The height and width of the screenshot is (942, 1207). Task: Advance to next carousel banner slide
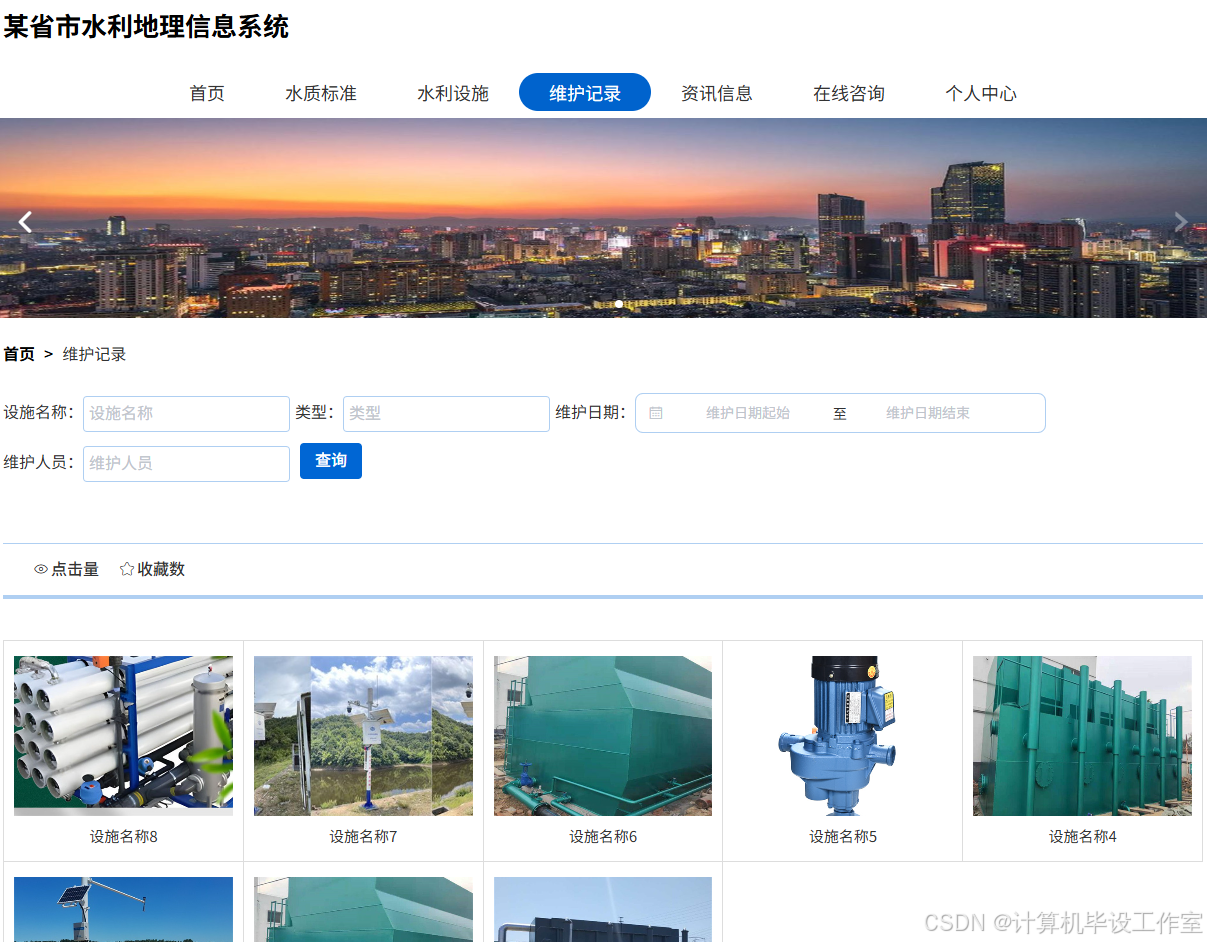point(1181,222)
